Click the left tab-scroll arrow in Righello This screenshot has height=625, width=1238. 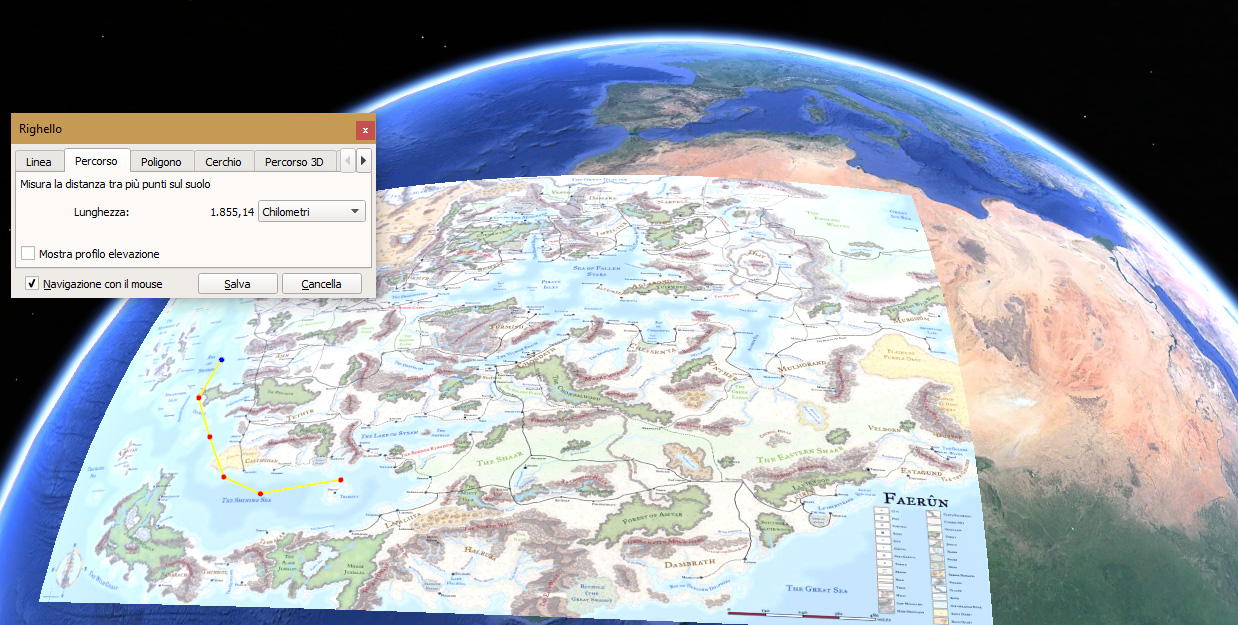pos(348,161)
